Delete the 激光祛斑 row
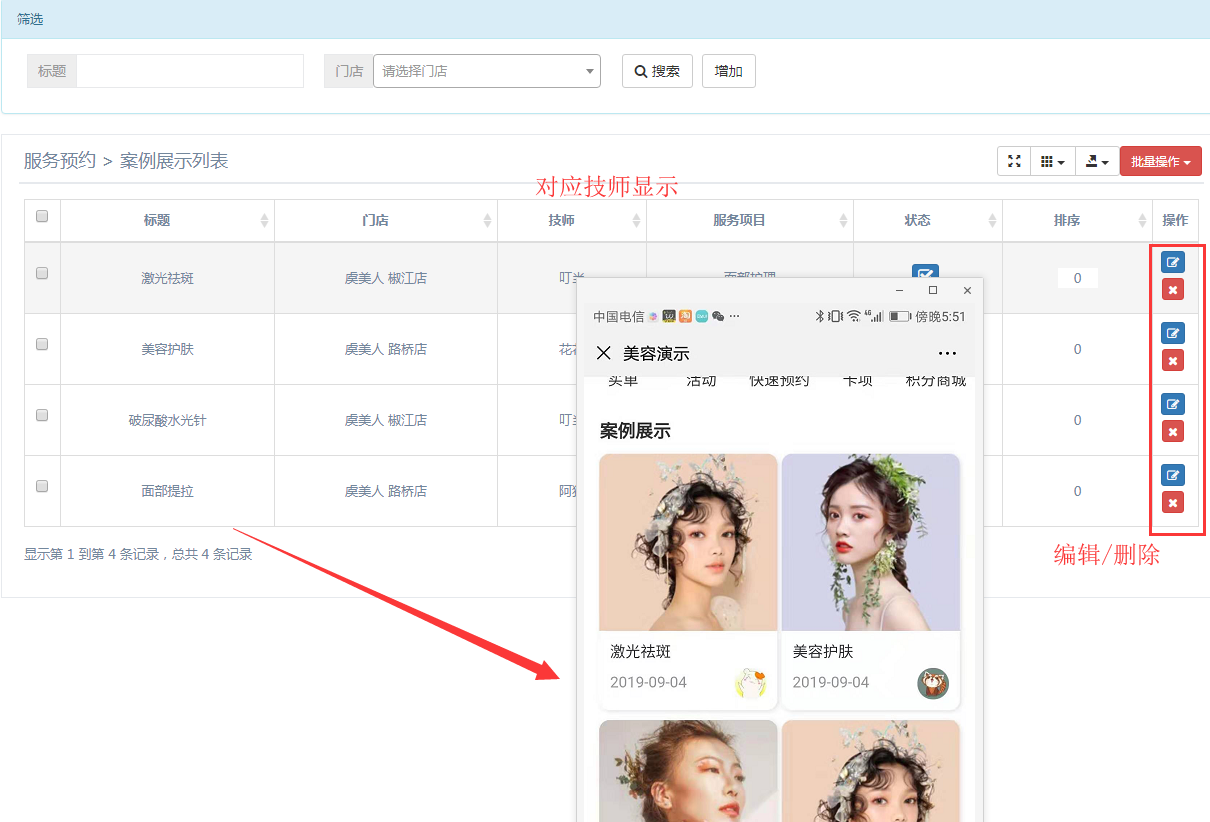This screenshot has width=1210, height=822. 1173,290
